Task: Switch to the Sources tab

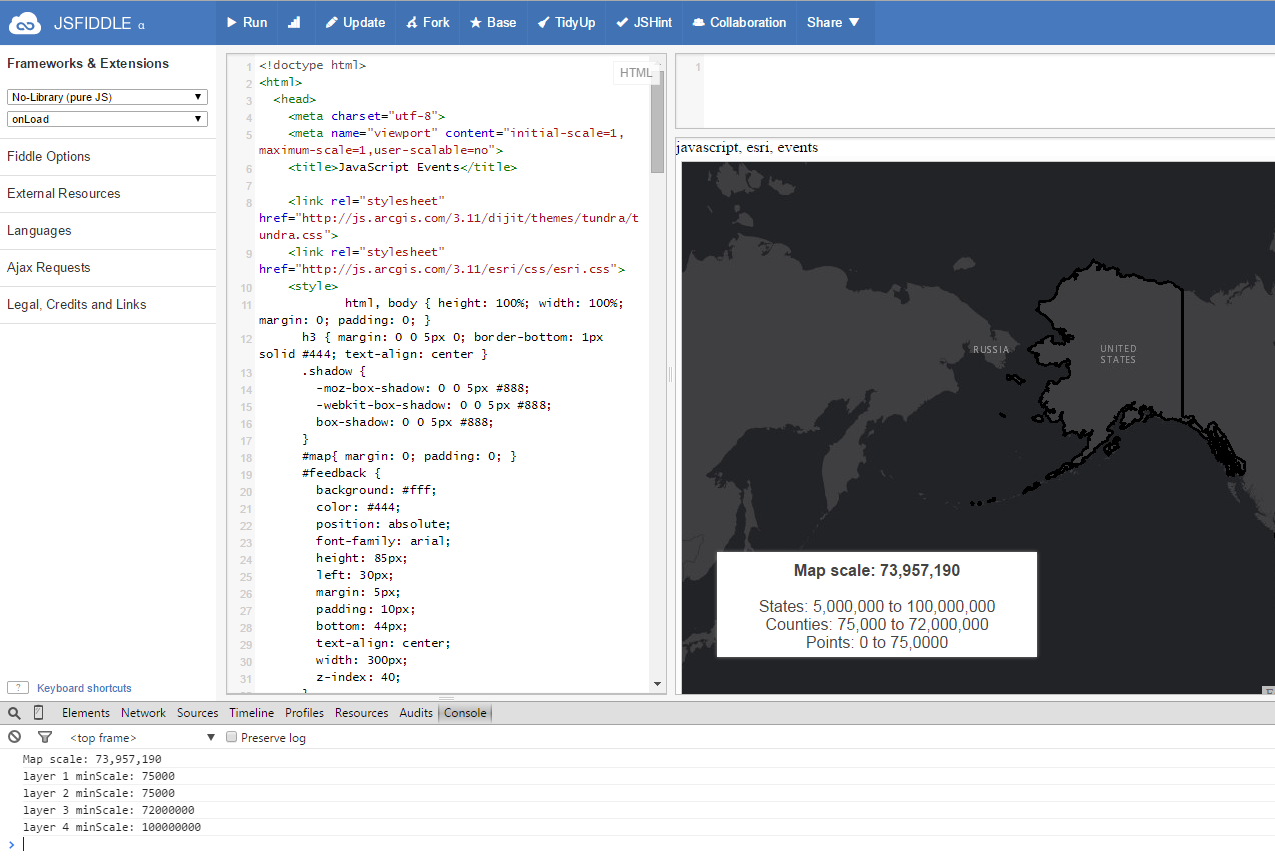Action: tap(198, 713)
